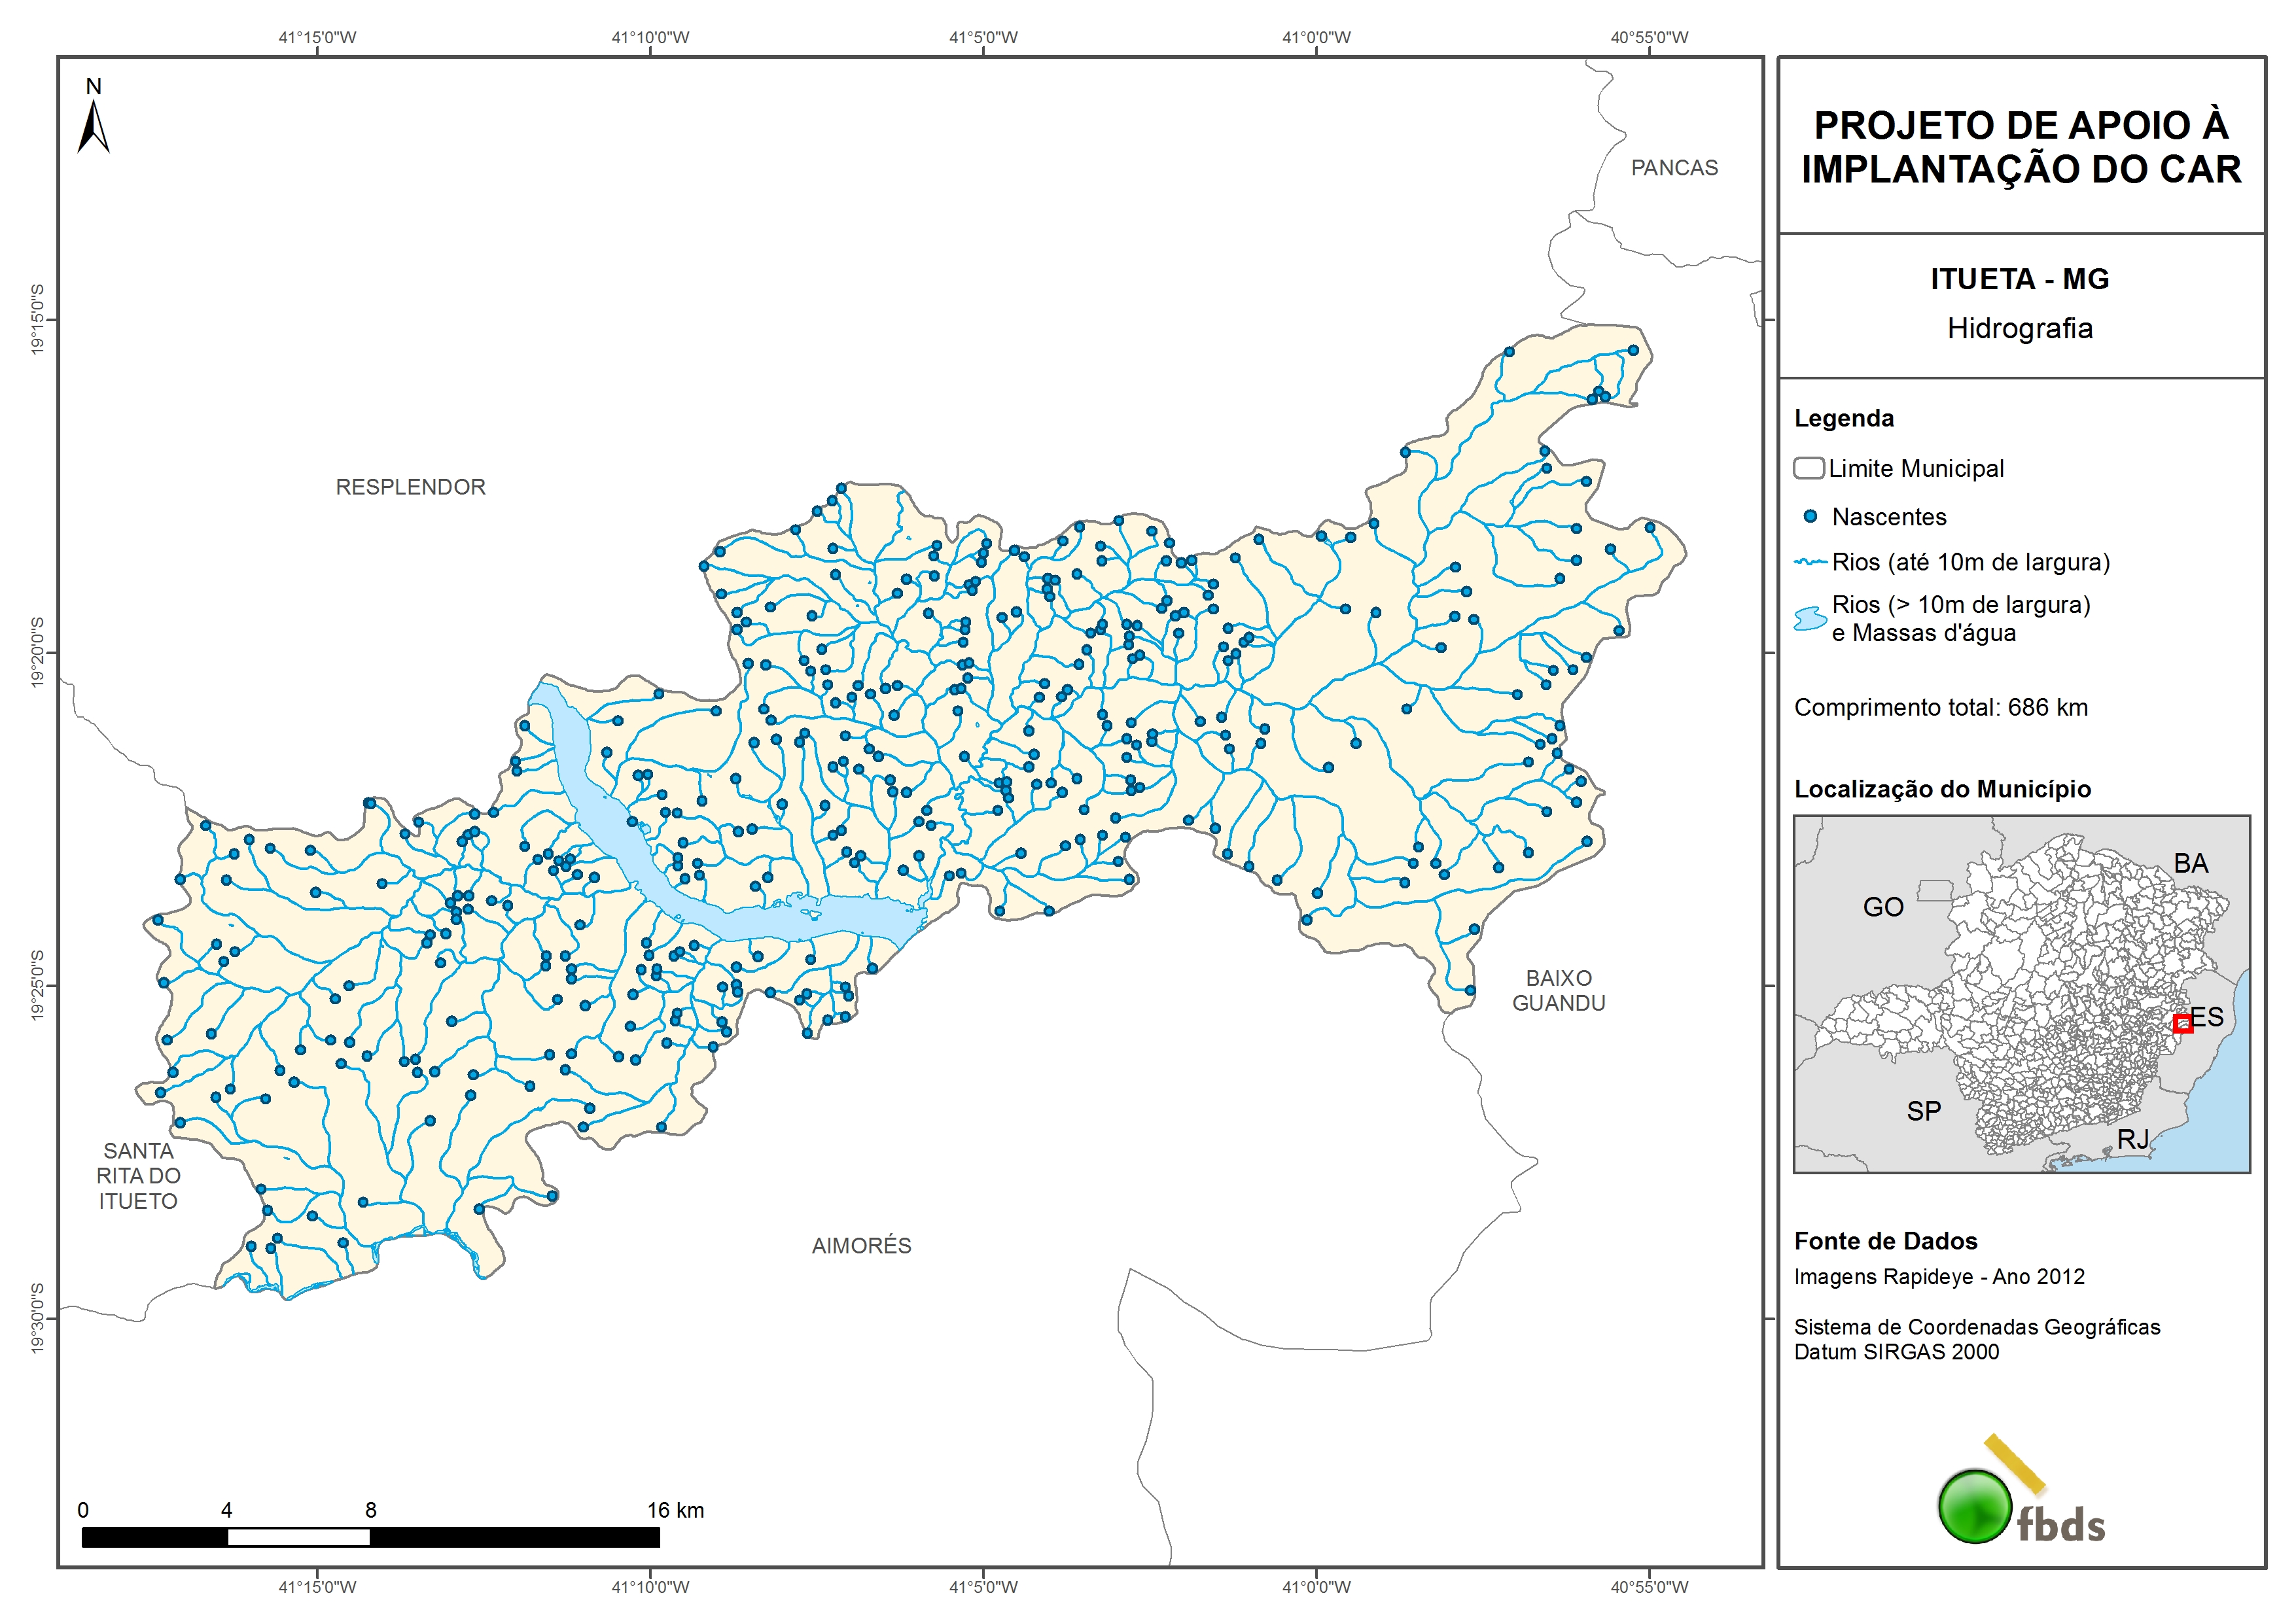Click the white segment of the scale bar

pyautogui.click(x=298, y=1537)
